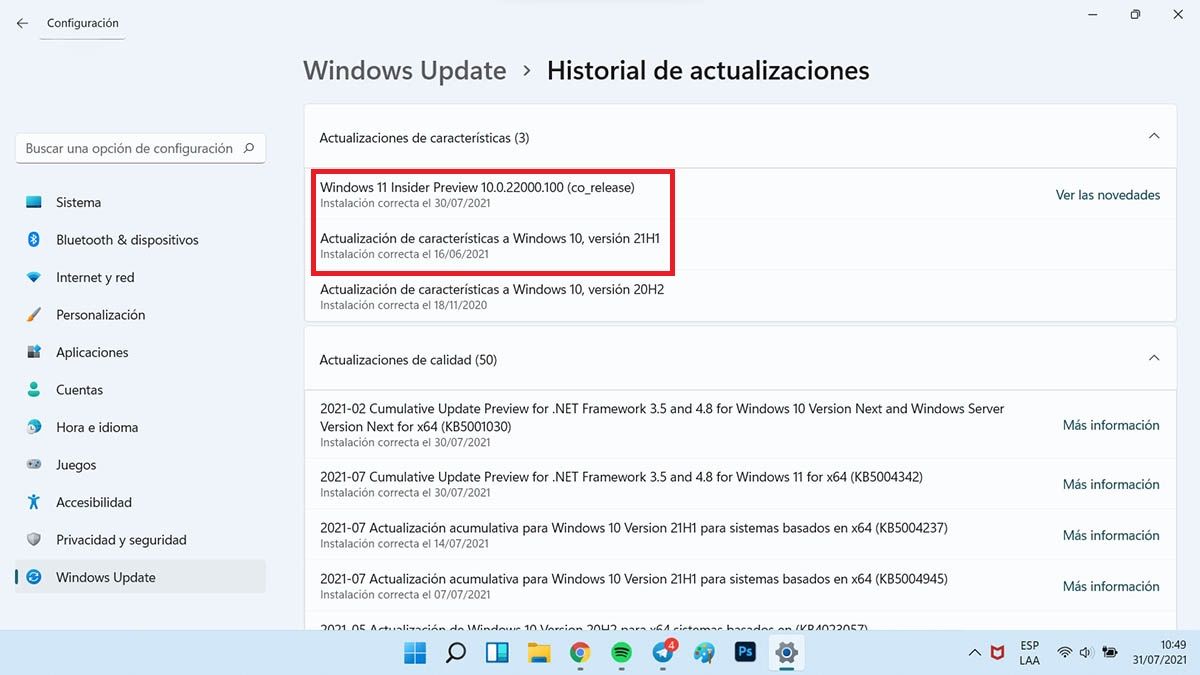The height and width of the screenshot is (675, 1200).
Task: Open the Windows Start menu
Action: point(414,653)
